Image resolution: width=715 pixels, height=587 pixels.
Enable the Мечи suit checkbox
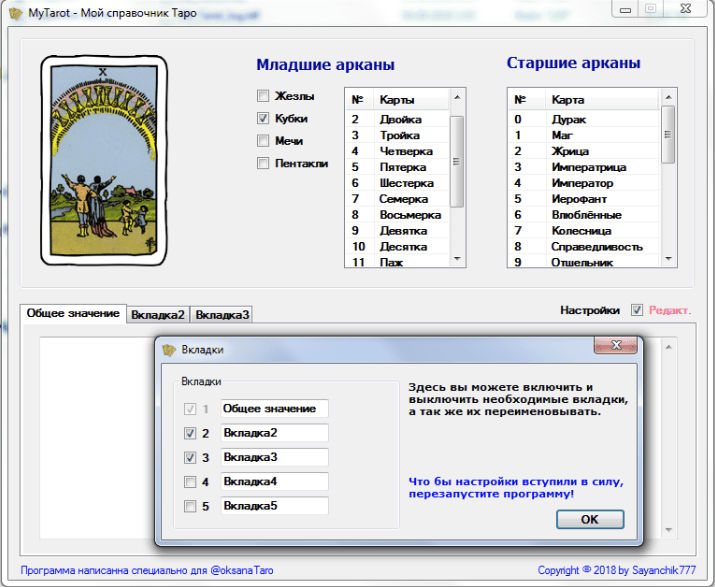pos(263,140)
